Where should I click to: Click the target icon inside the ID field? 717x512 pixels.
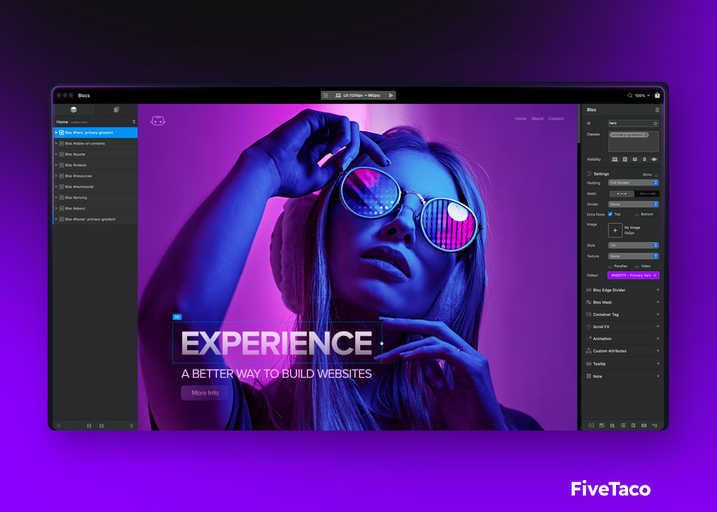pyautogui.click(x=655, y=123)
